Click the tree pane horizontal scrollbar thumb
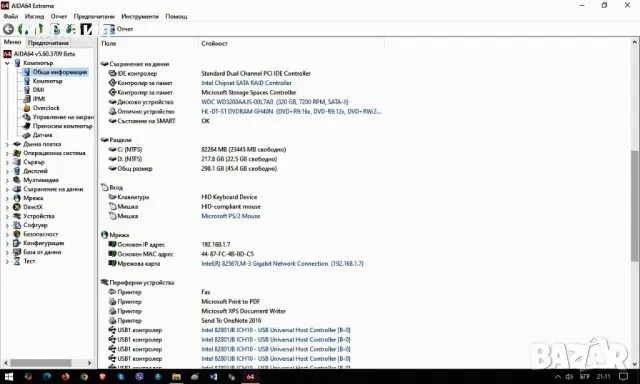Screen dimensions: 640x384 click(x=41, y=363)
